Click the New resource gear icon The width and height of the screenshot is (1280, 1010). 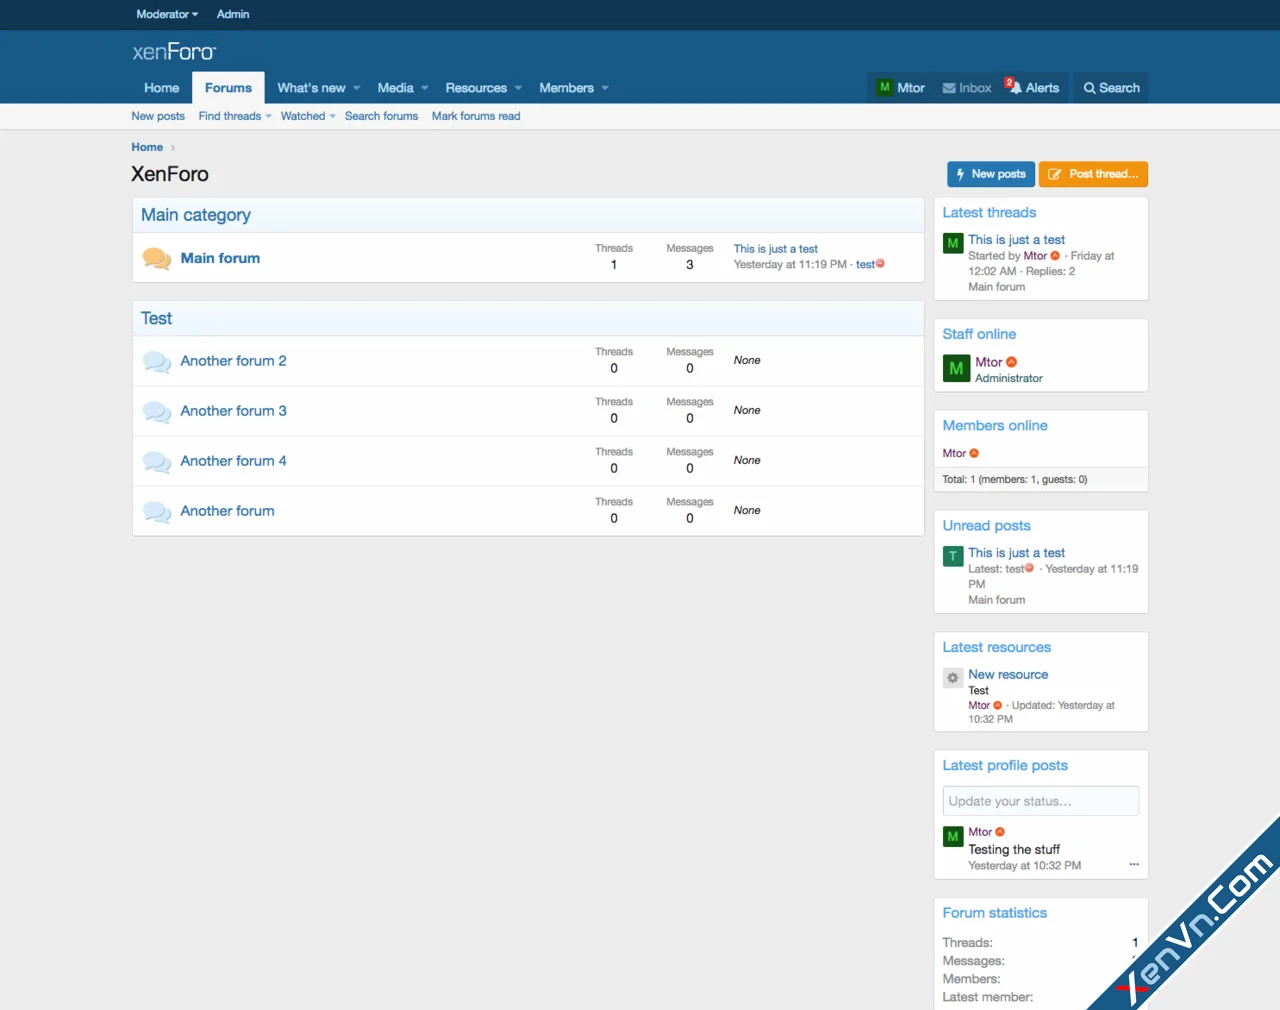[x=953, y=678]
